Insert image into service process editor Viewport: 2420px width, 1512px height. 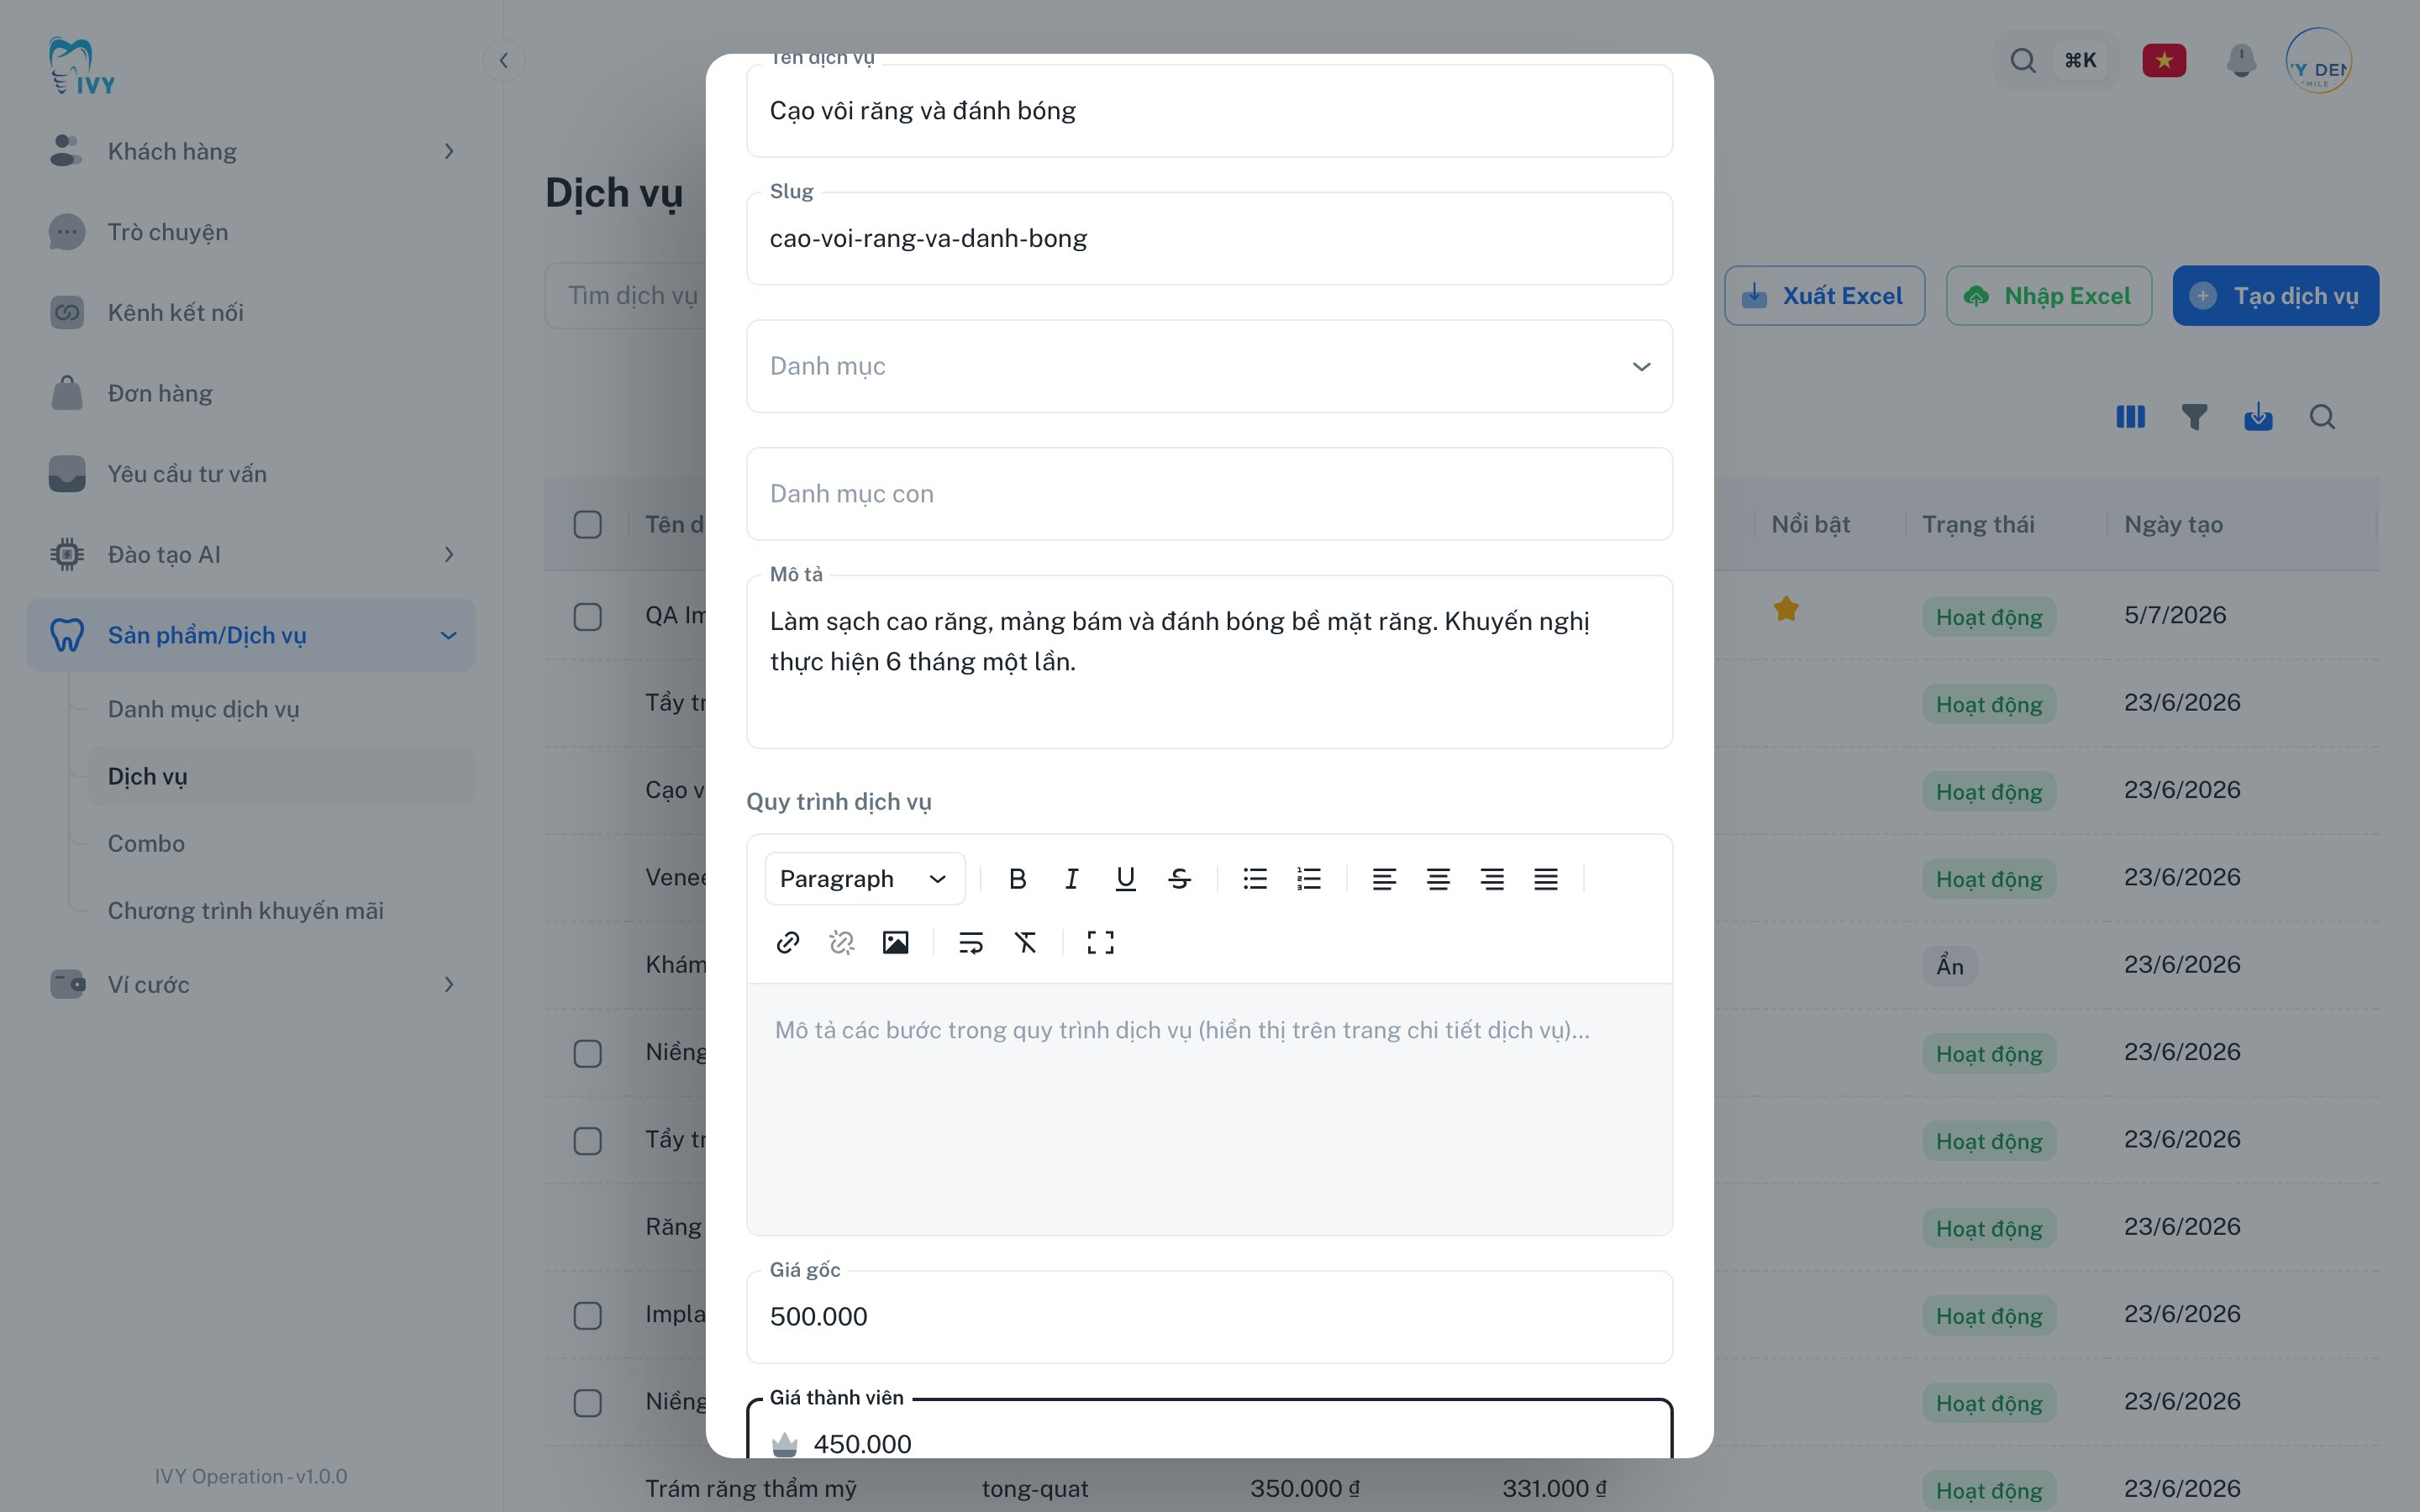click(x=896, y=942)
